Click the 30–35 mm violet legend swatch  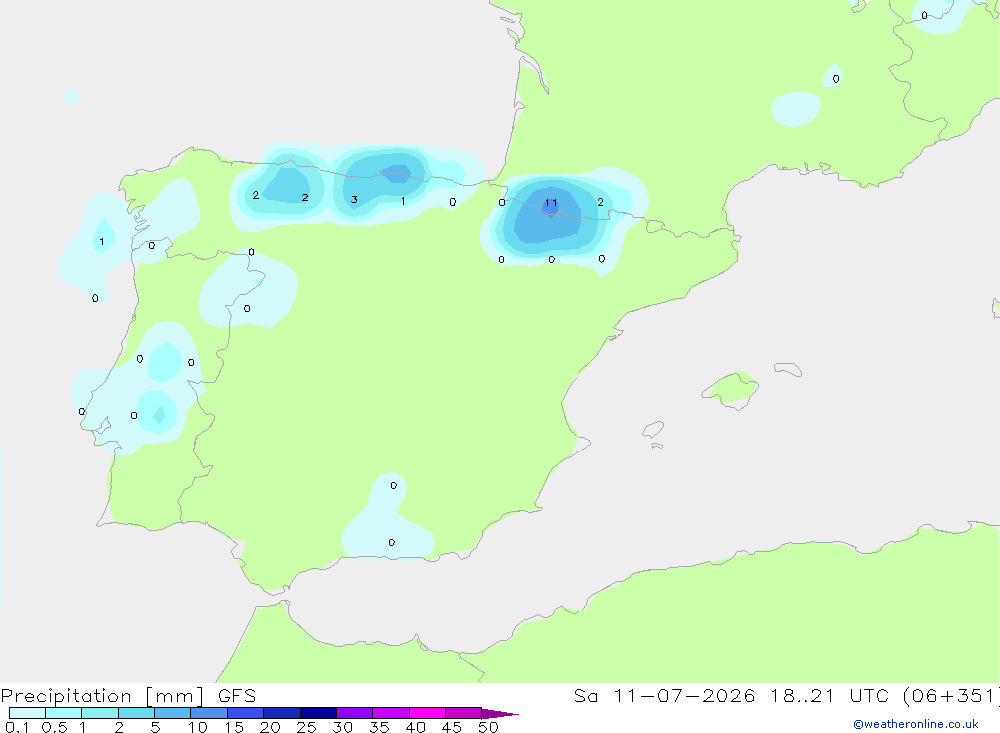click(355, 713)
